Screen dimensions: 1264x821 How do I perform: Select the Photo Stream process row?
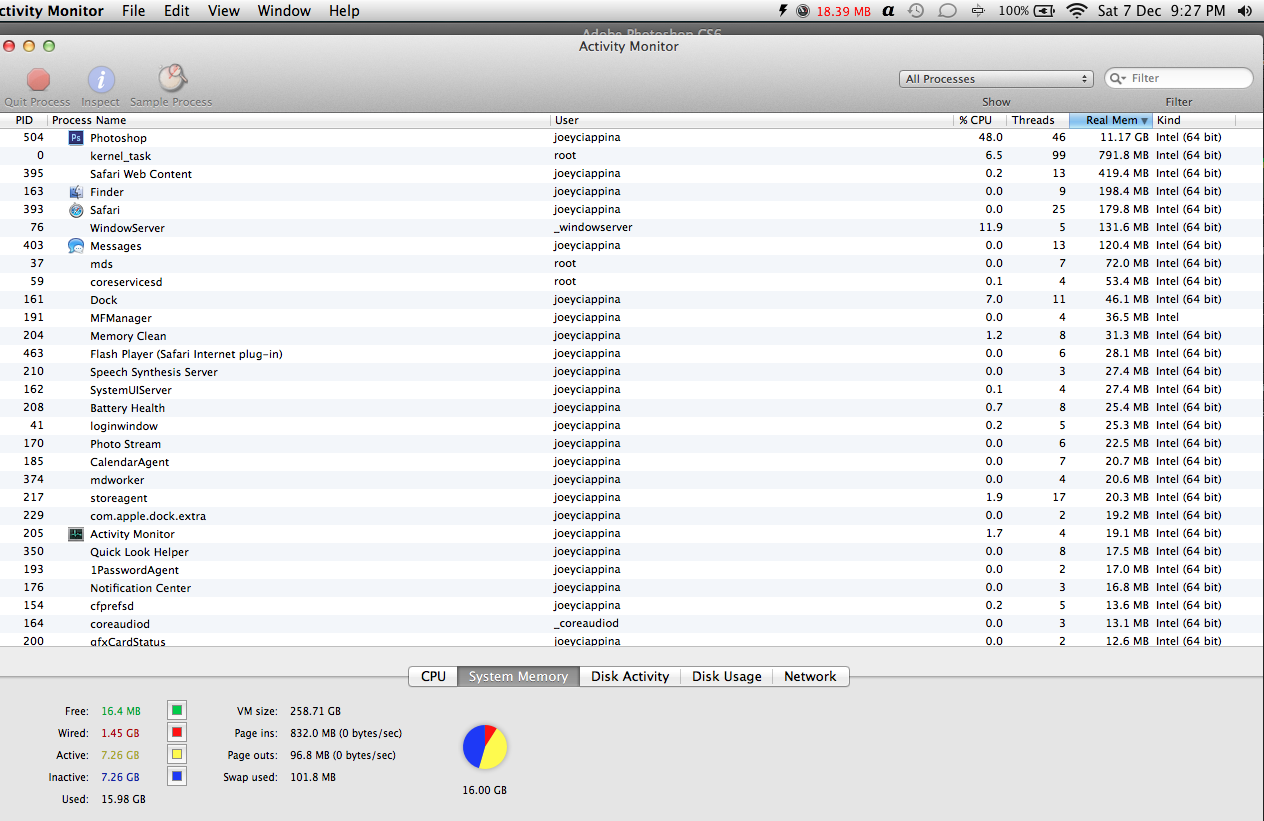[x=632, y=444]
